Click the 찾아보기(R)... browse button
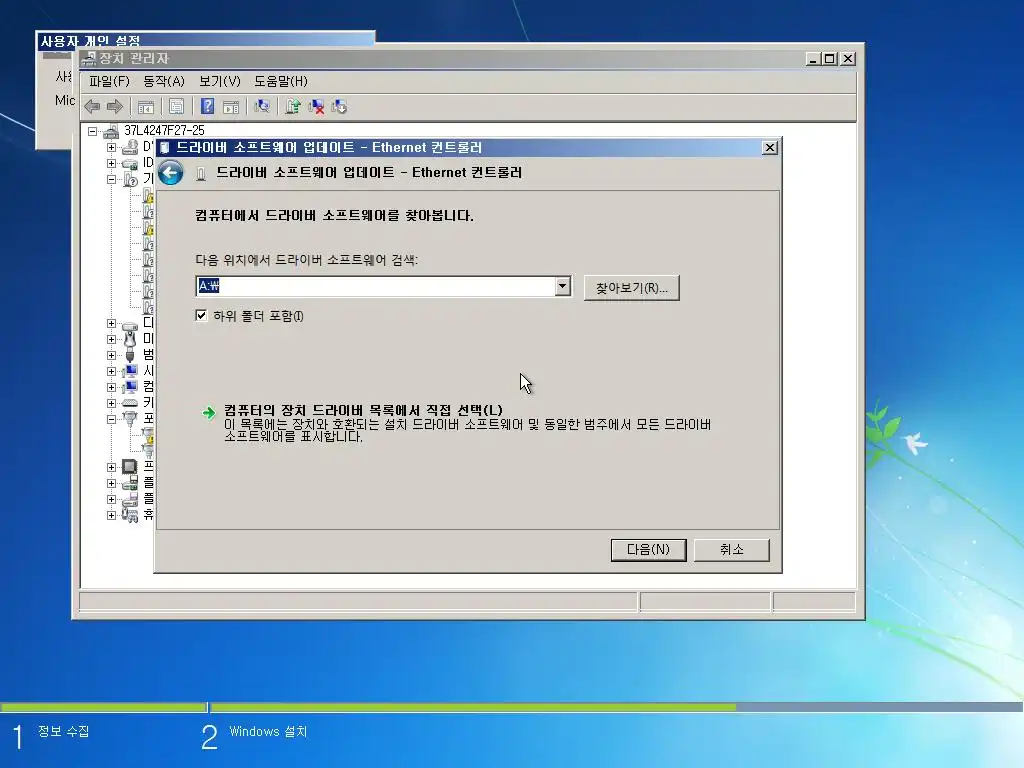Viewport: 1024px width, 768px height. 632,288
